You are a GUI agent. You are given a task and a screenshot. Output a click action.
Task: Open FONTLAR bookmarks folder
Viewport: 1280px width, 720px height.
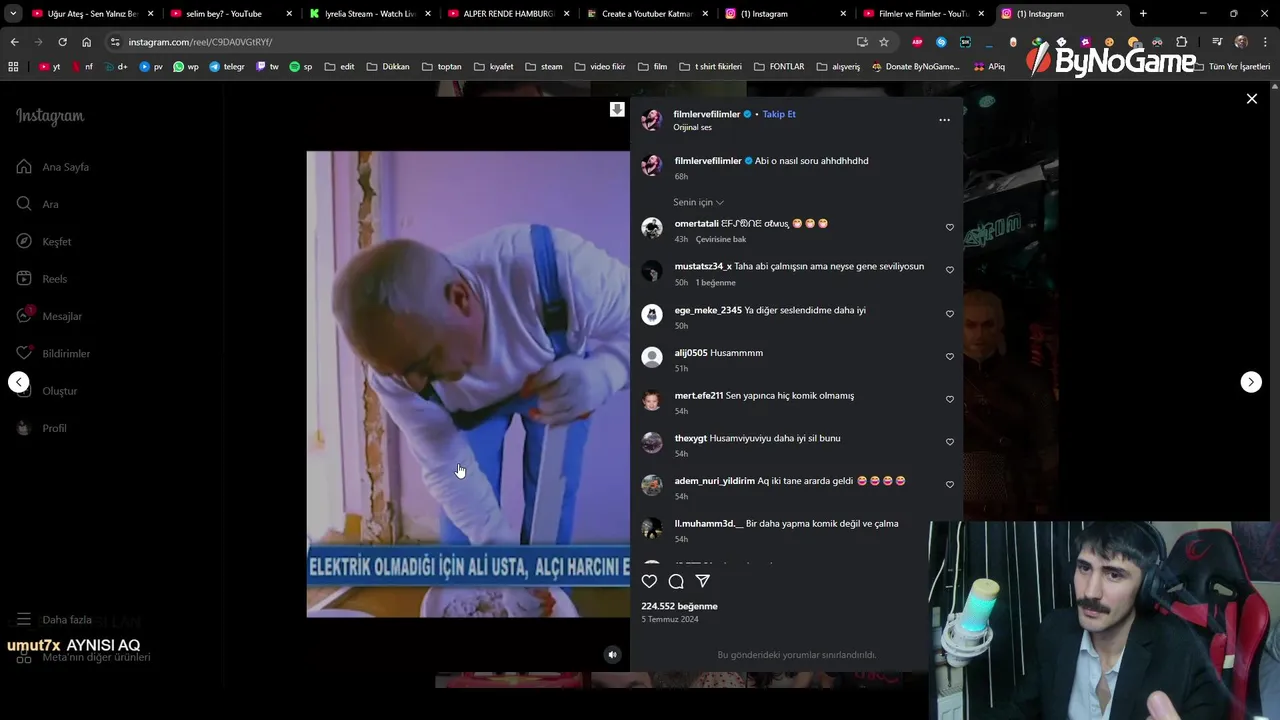point(779,67)
